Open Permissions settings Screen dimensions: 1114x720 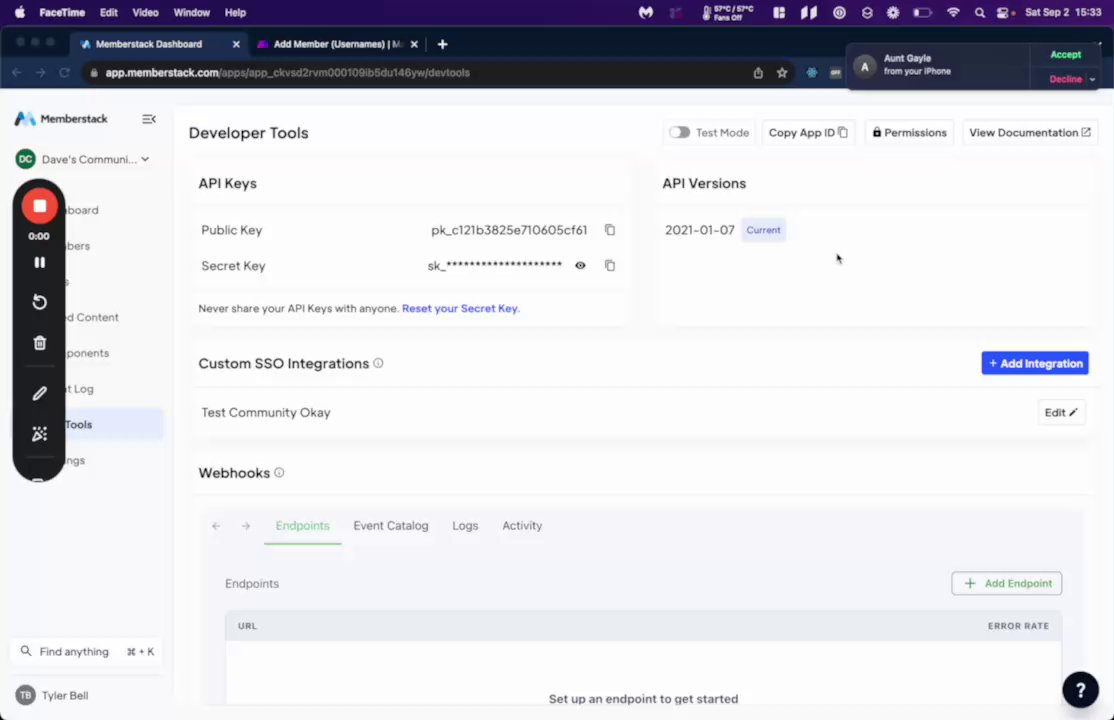[x=909, y=132]
